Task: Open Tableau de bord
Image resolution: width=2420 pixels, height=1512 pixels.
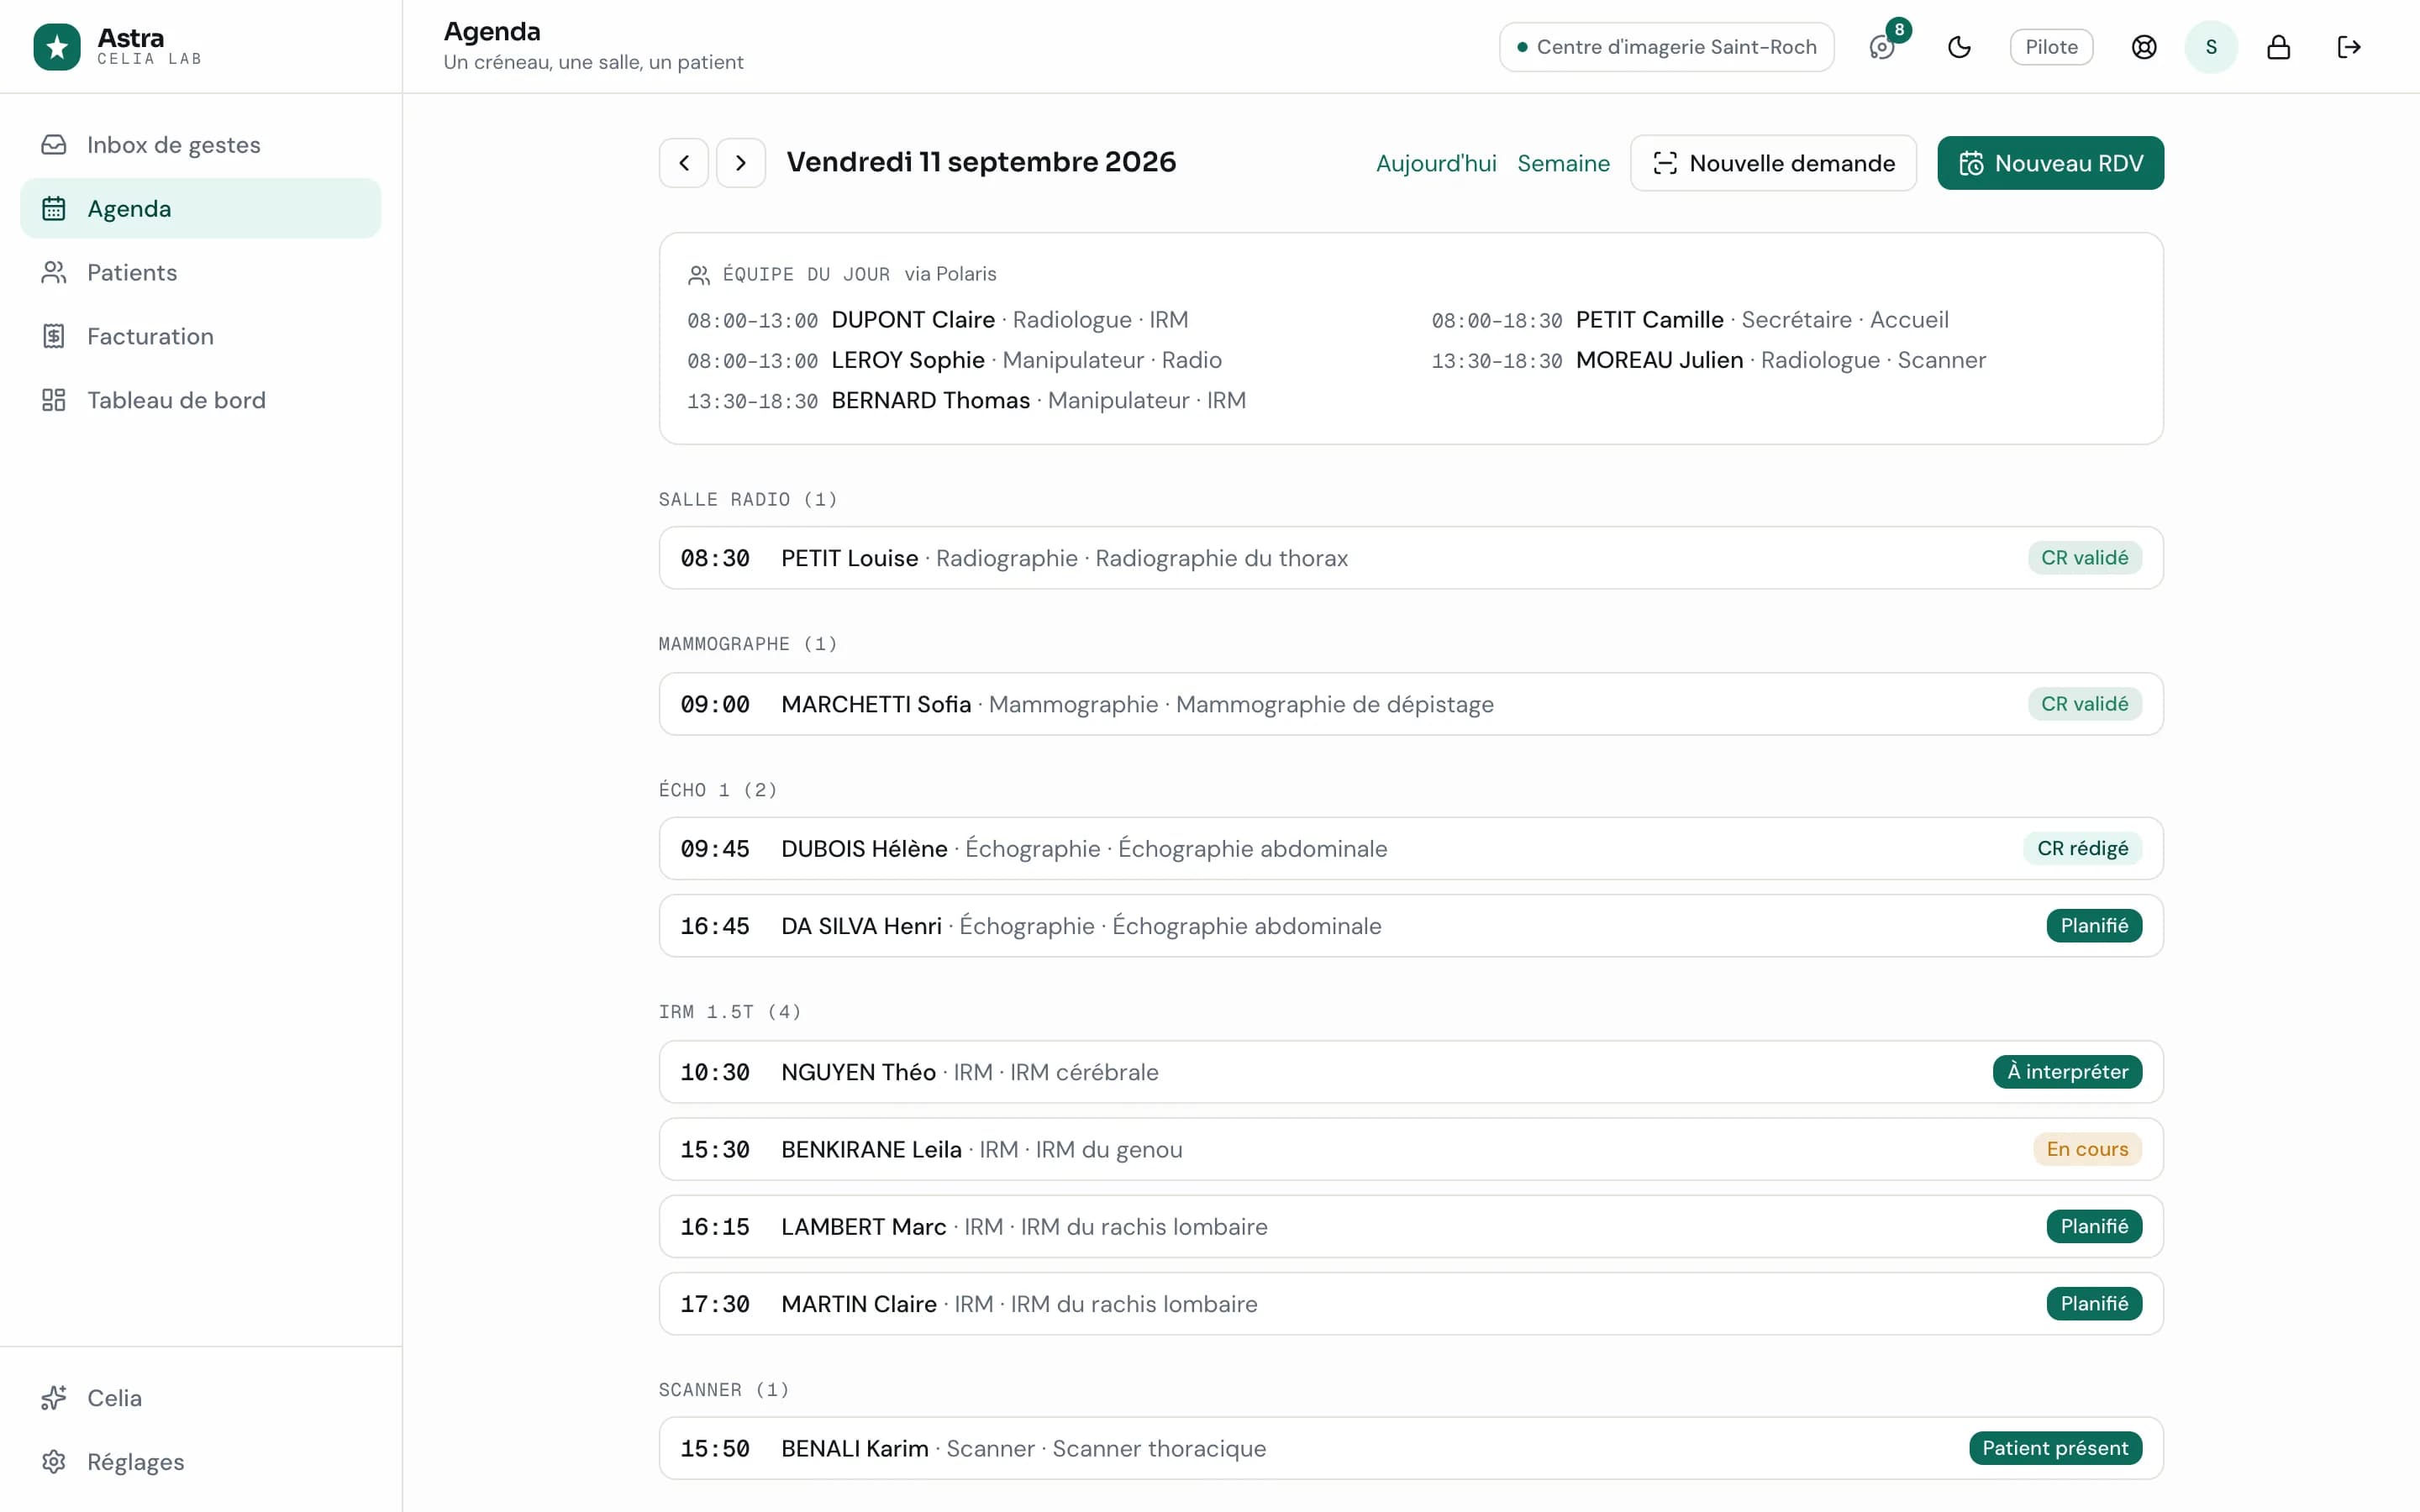Action: click(x=200, y=400)
